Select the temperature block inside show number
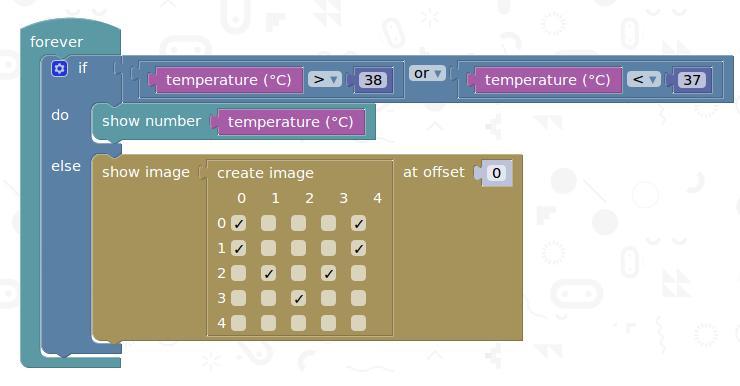 click(291, 122)
